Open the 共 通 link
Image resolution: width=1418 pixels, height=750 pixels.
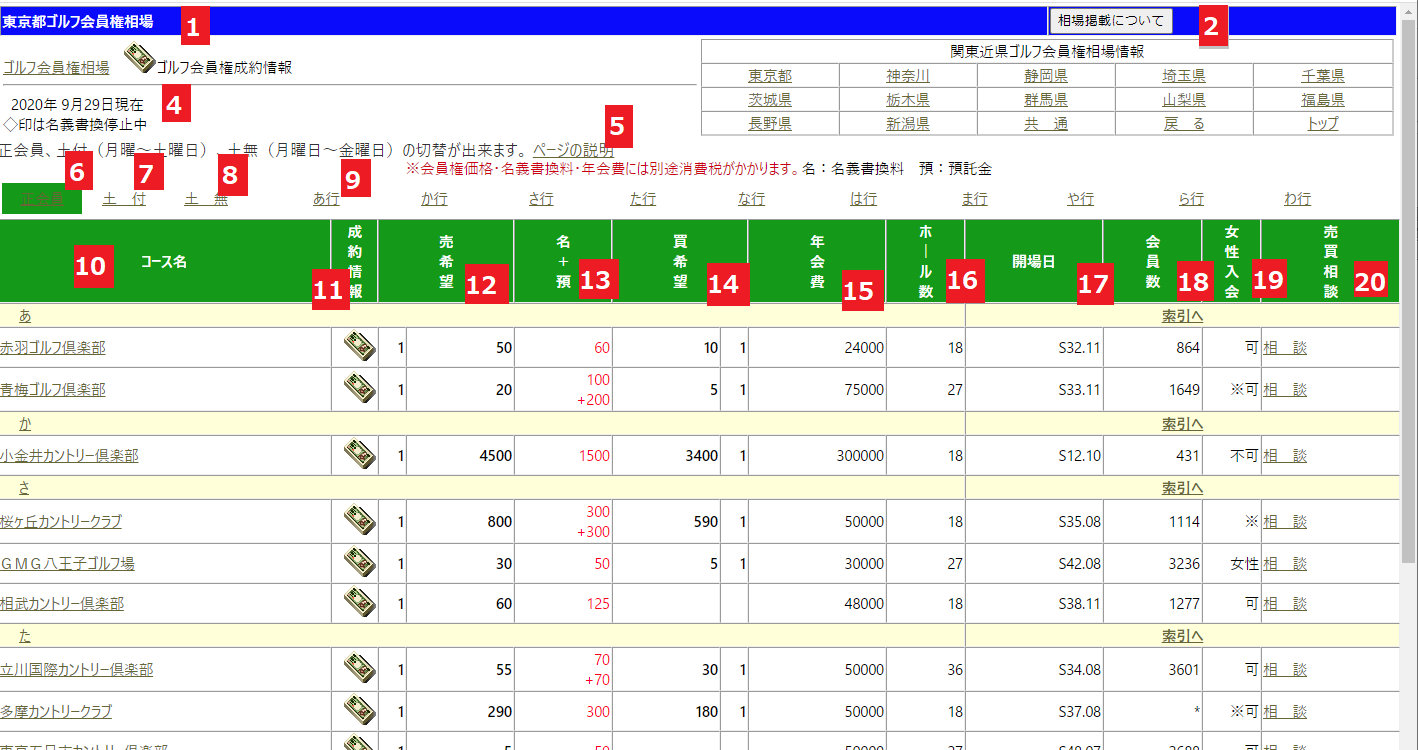coord(1046,124)
